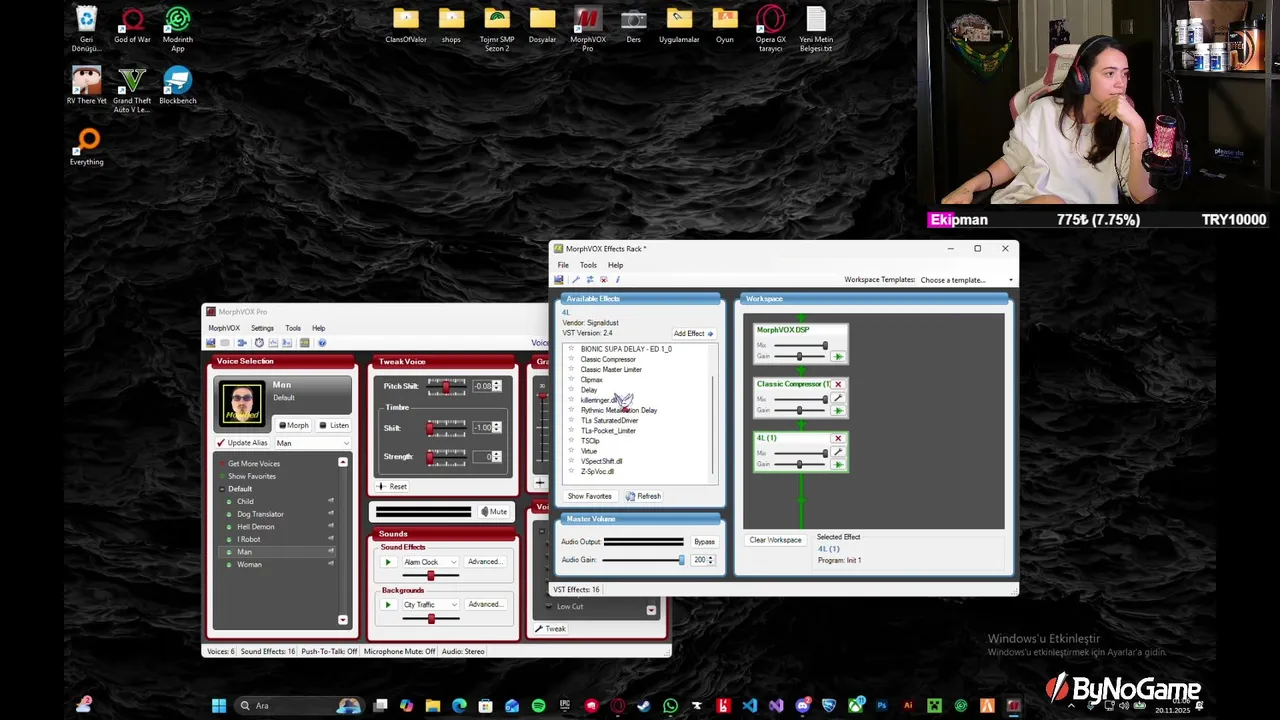This screenshot has height=720, width=1280.
Task: Click Pitch Shift slider
Action: [x=447, y=386]
